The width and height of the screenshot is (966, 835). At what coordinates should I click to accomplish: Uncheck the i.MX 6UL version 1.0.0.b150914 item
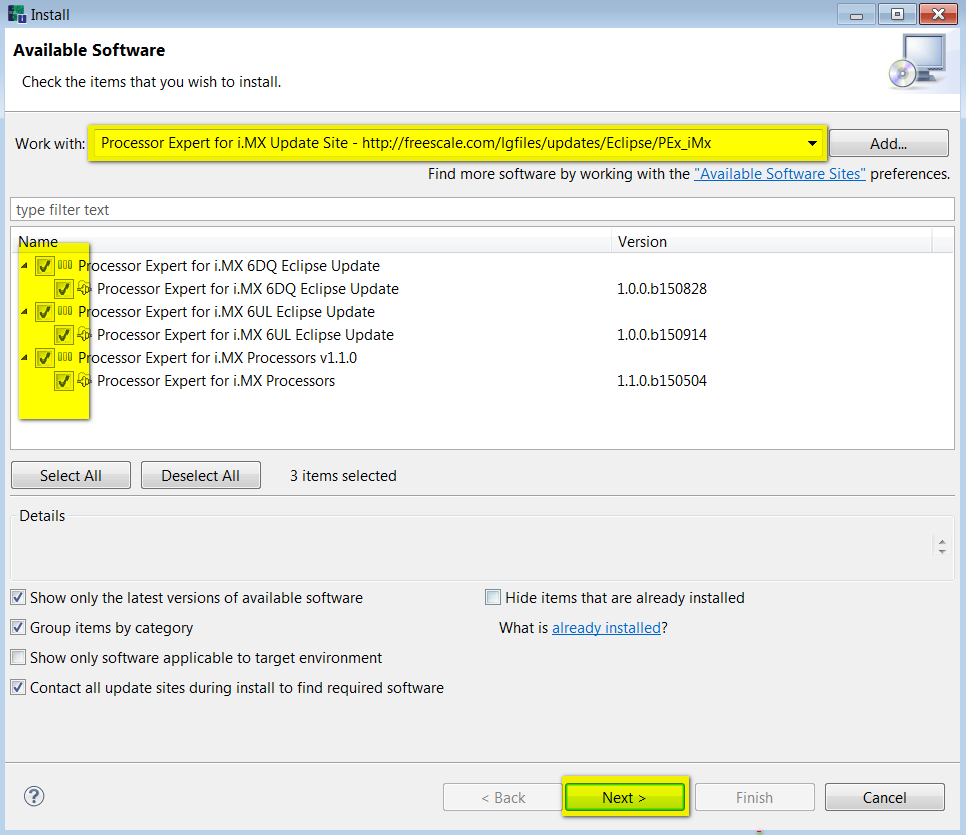(x=63, y=335)
